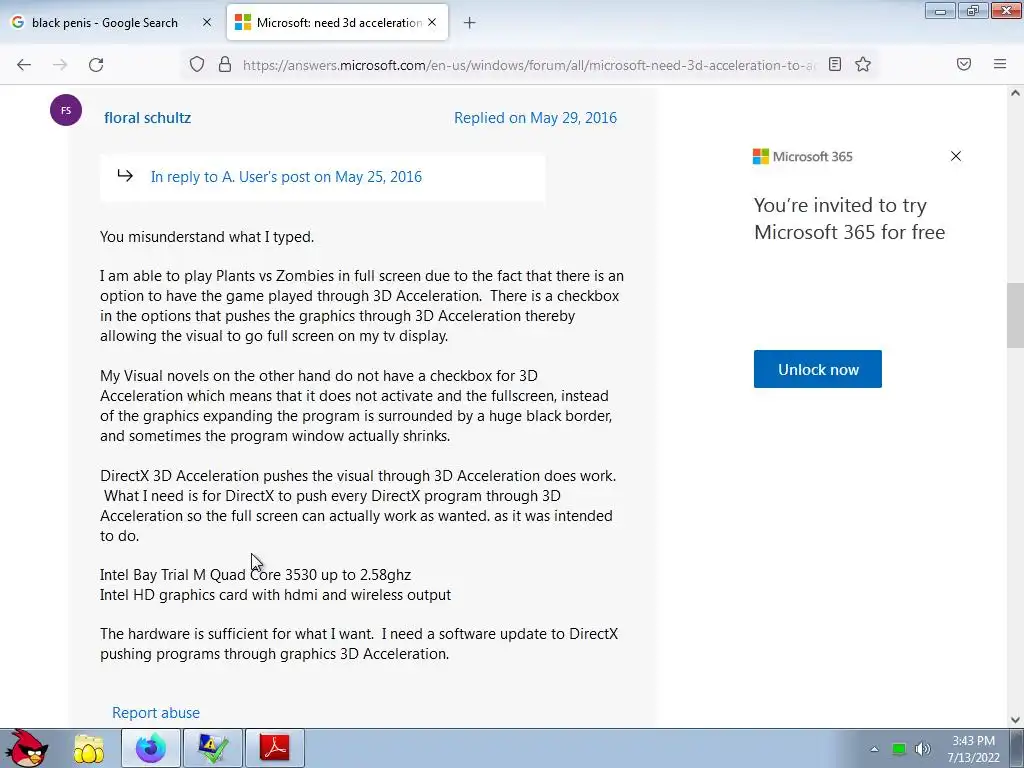
Task: Dismiss the Microsoft 365 ad with X
Action: pos(956,156)
